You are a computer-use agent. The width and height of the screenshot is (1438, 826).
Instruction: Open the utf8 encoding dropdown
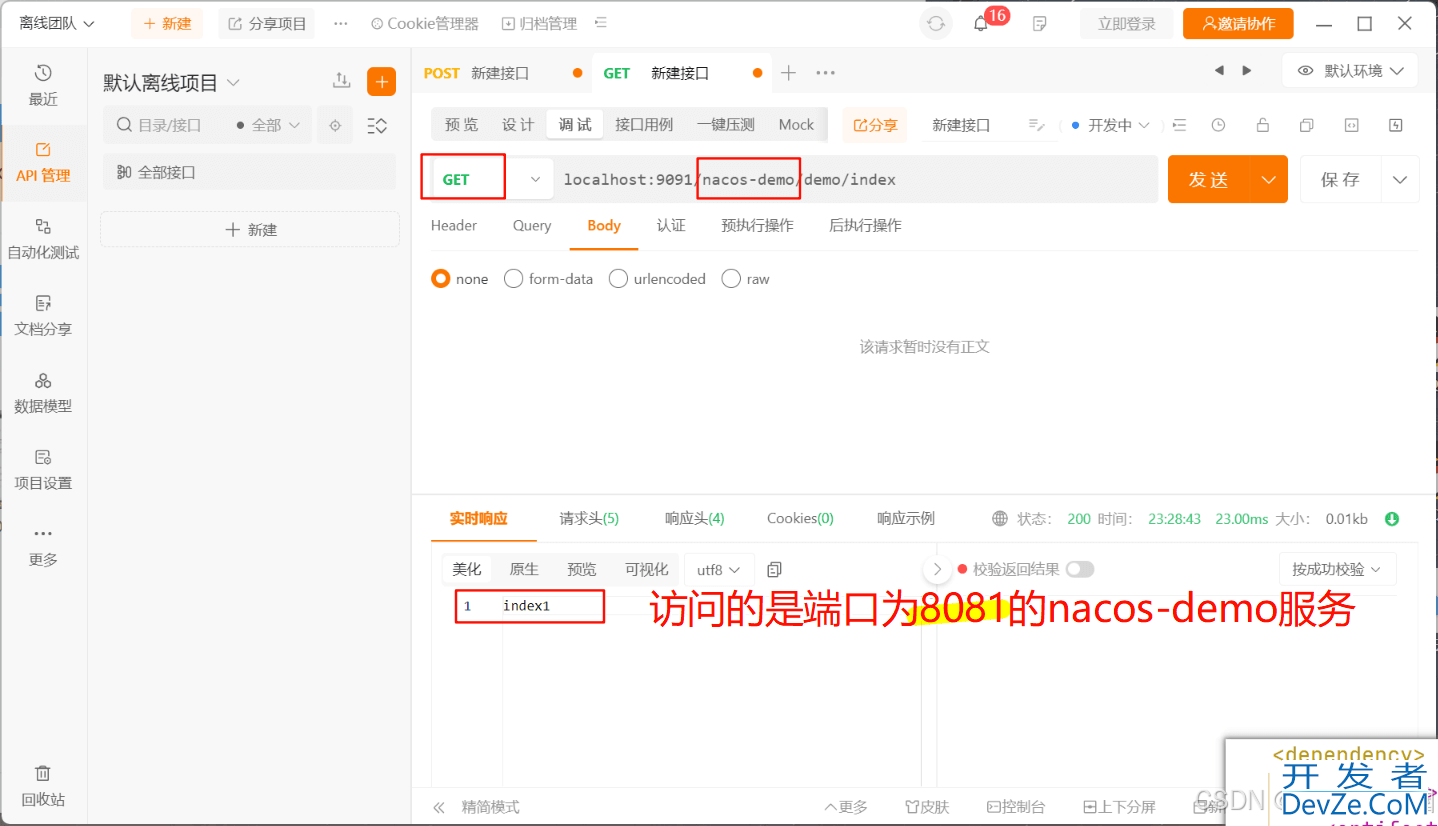719,569
